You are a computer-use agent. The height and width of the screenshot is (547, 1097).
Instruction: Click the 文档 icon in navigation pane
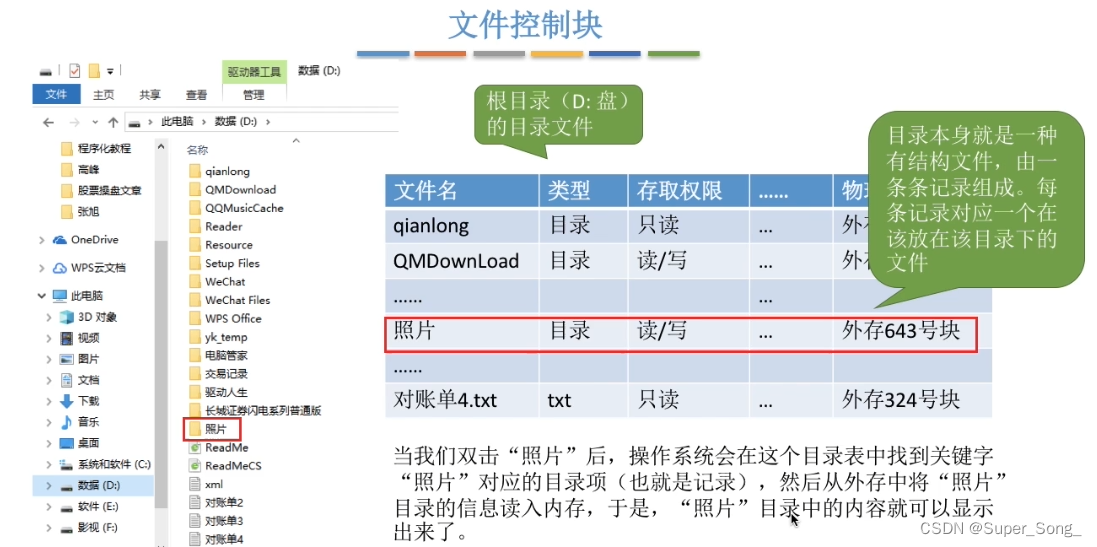(x=66, y=381)
